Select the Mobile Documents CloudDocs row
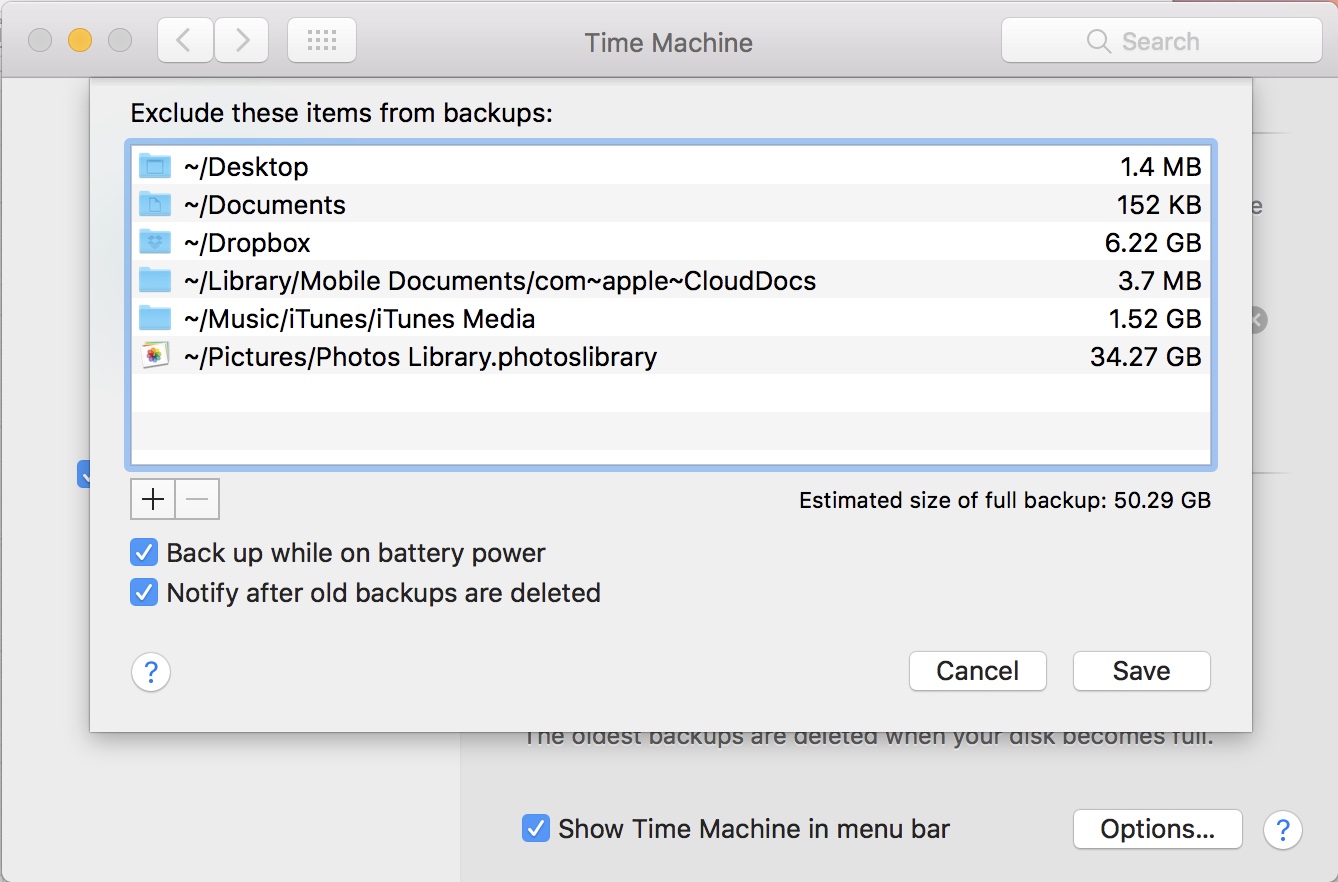The height and width of the screenshot is (882, 1338). [670, 280]
